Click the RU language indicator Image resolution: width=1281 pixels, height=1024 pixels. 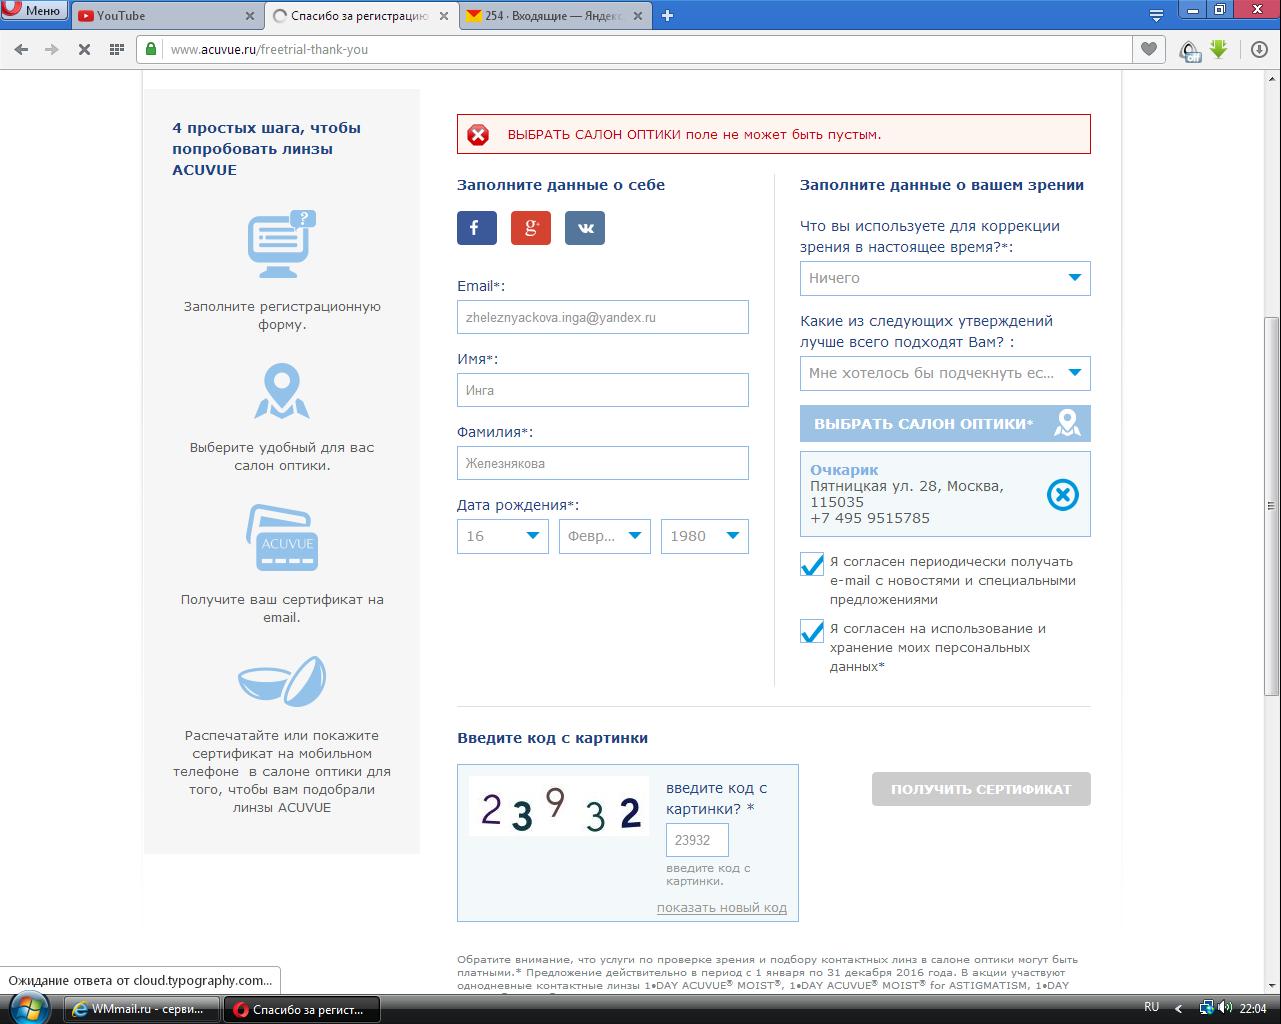(x=1151, y=1008)
